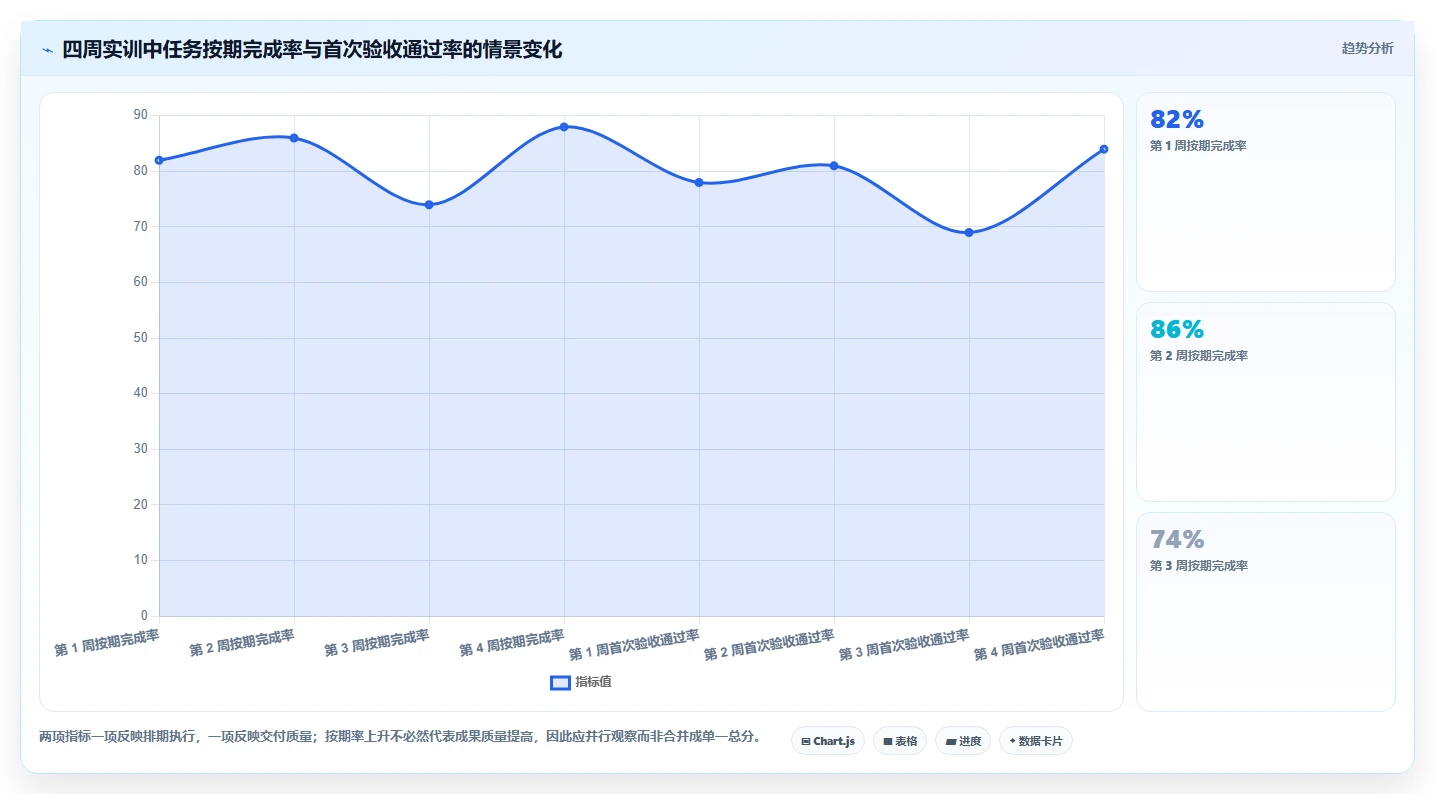
Task: Click the y-axis value 0
Action: (x=144, y=616)
